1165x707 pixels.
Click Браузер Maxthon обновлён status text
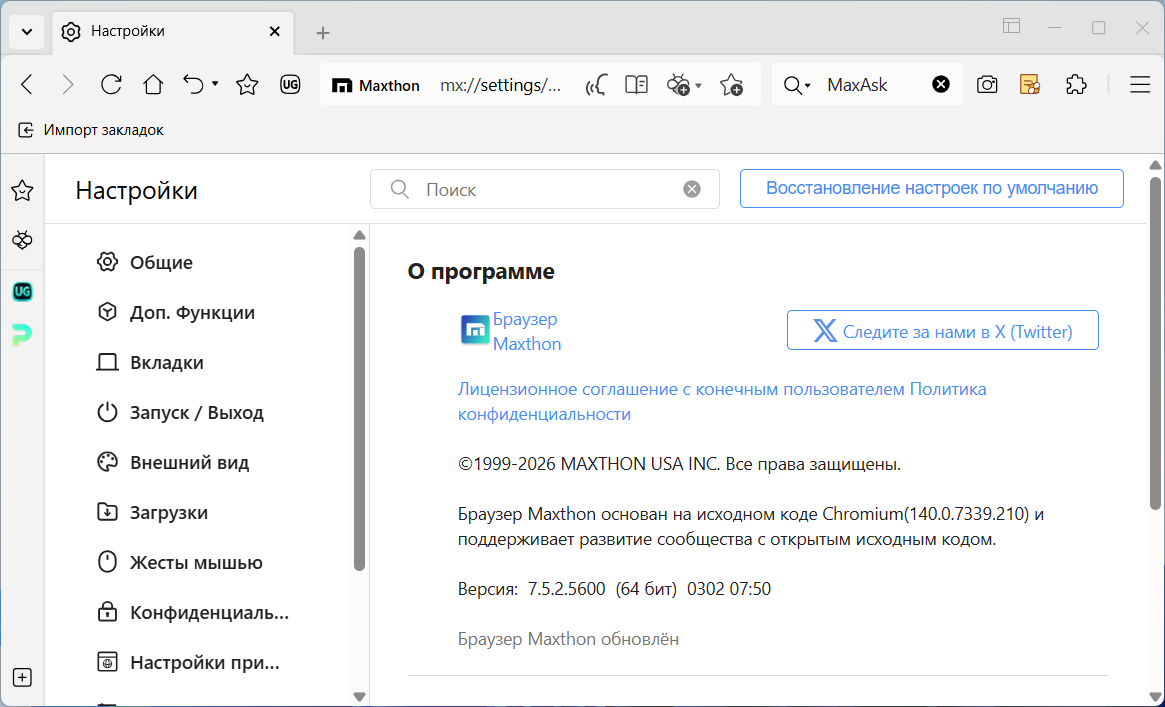coord(568,639)
